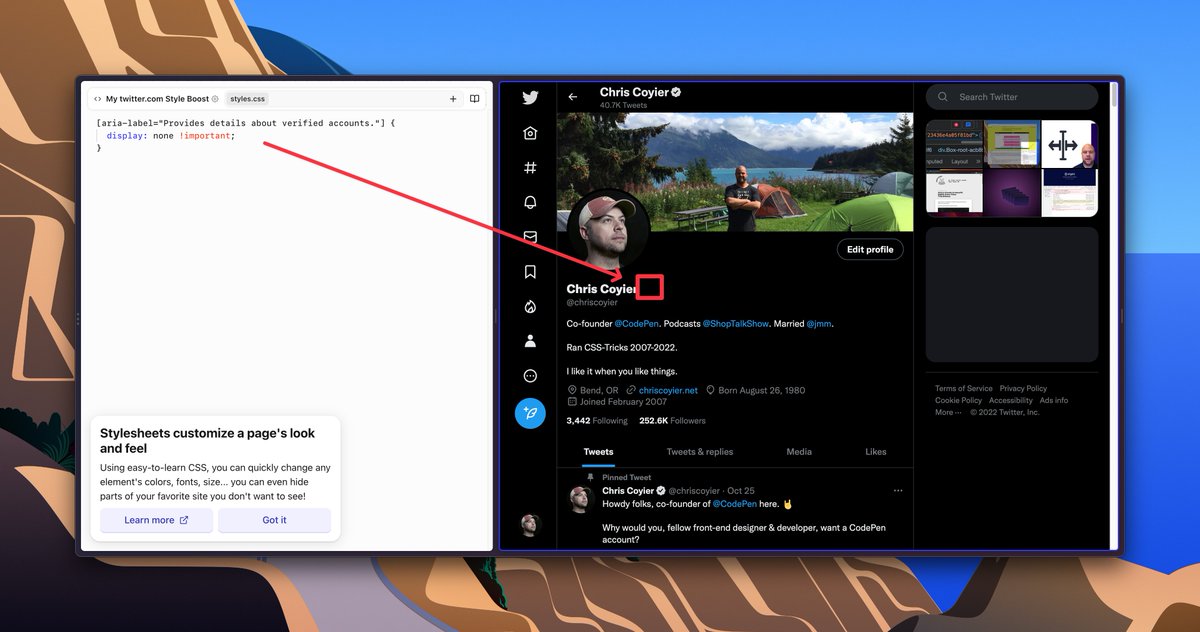Open the Profile person icon
This screenshot has width=1200, height=632.
click(530, 341)
